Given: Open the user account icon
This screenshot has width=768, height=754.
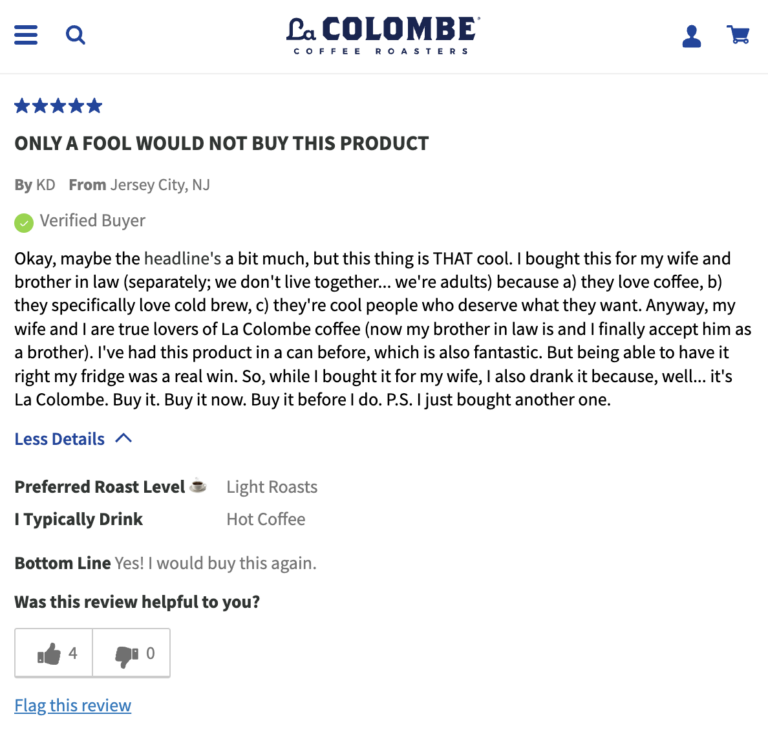Looking at the screenshot, I should 691,36.
